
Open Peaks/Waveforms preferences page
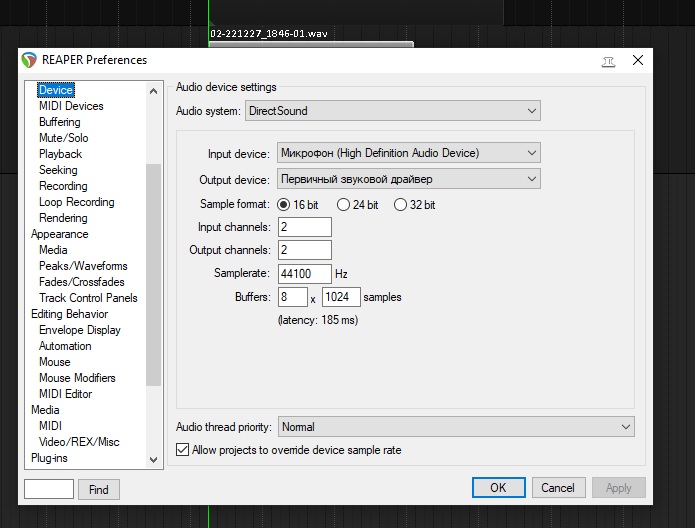[83, 266]
